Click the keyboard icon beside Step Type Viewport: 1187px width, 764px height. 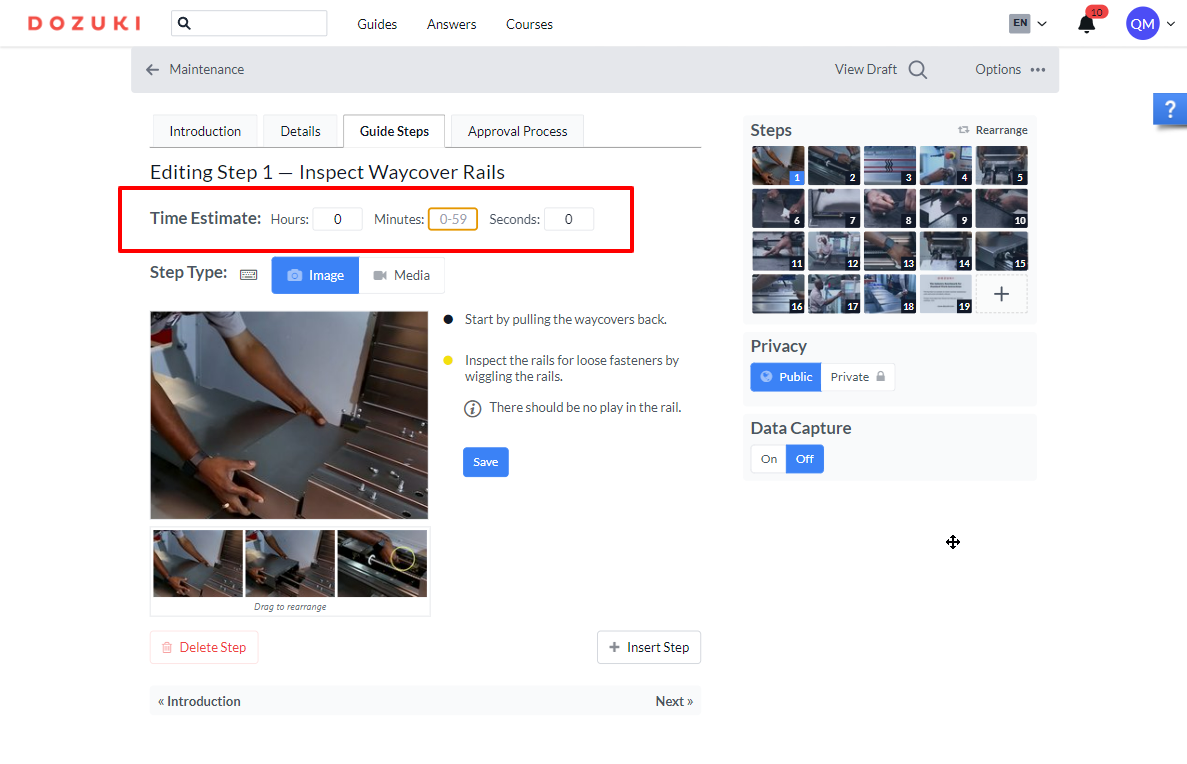pyautogui.click(x=248, y=275)
